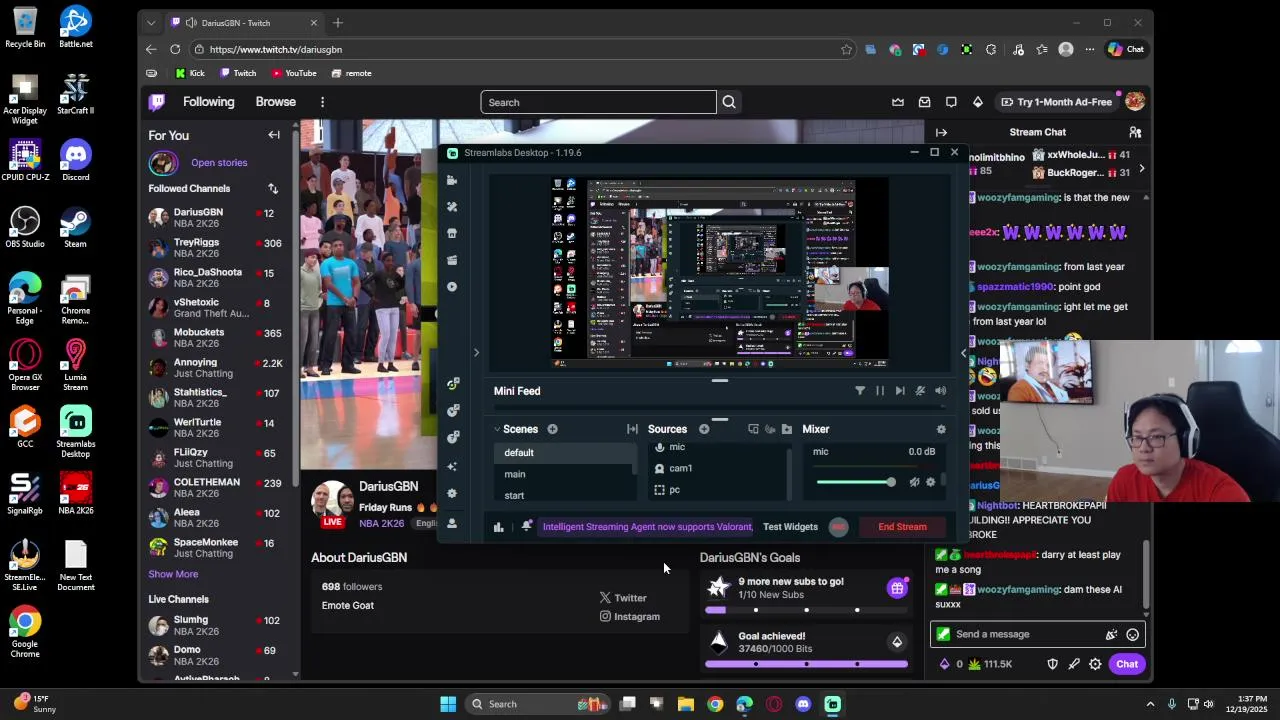Click Test Widgets in Streamlabs footer
The image size is (1280, 720).
[790, 527]
